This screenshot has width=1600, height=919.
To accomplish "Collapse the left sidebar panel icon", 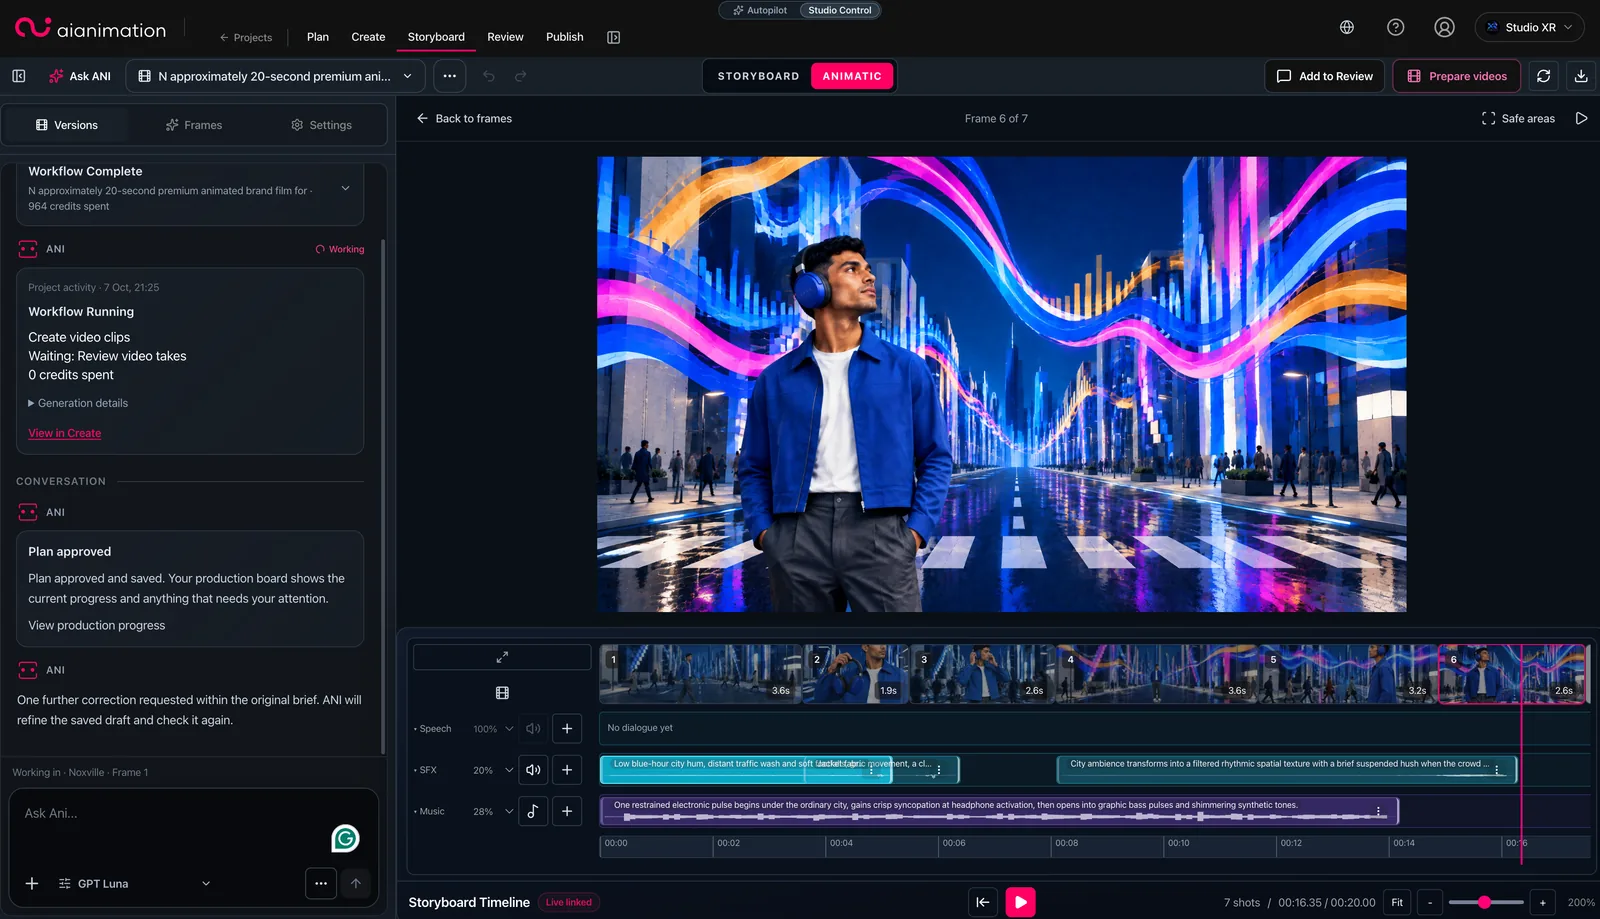I will click(x=18, y=76).
